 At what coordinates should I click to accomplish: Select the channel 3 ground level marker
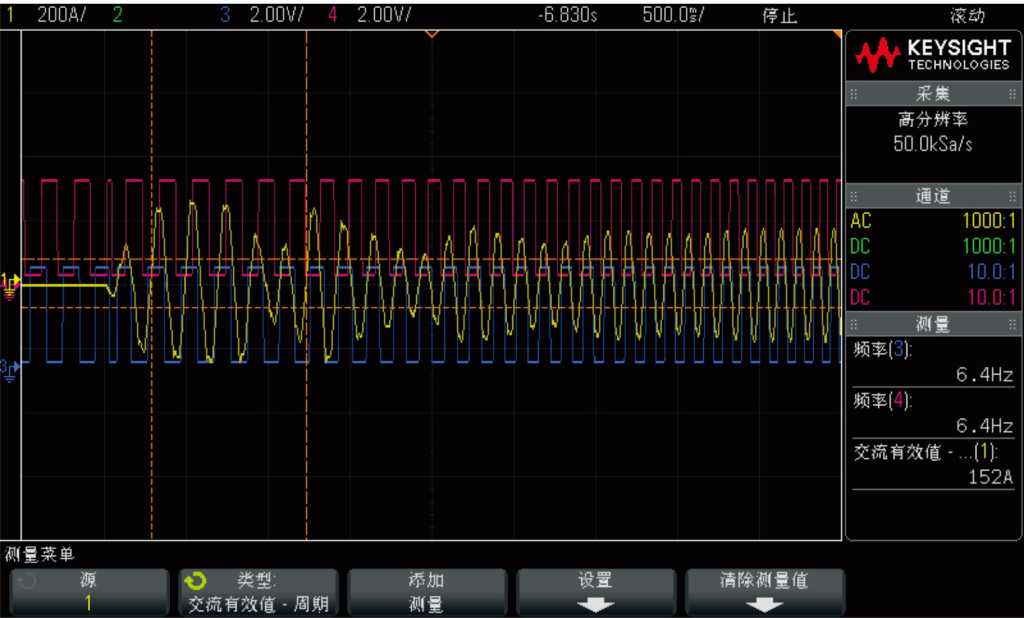[10, 368]
